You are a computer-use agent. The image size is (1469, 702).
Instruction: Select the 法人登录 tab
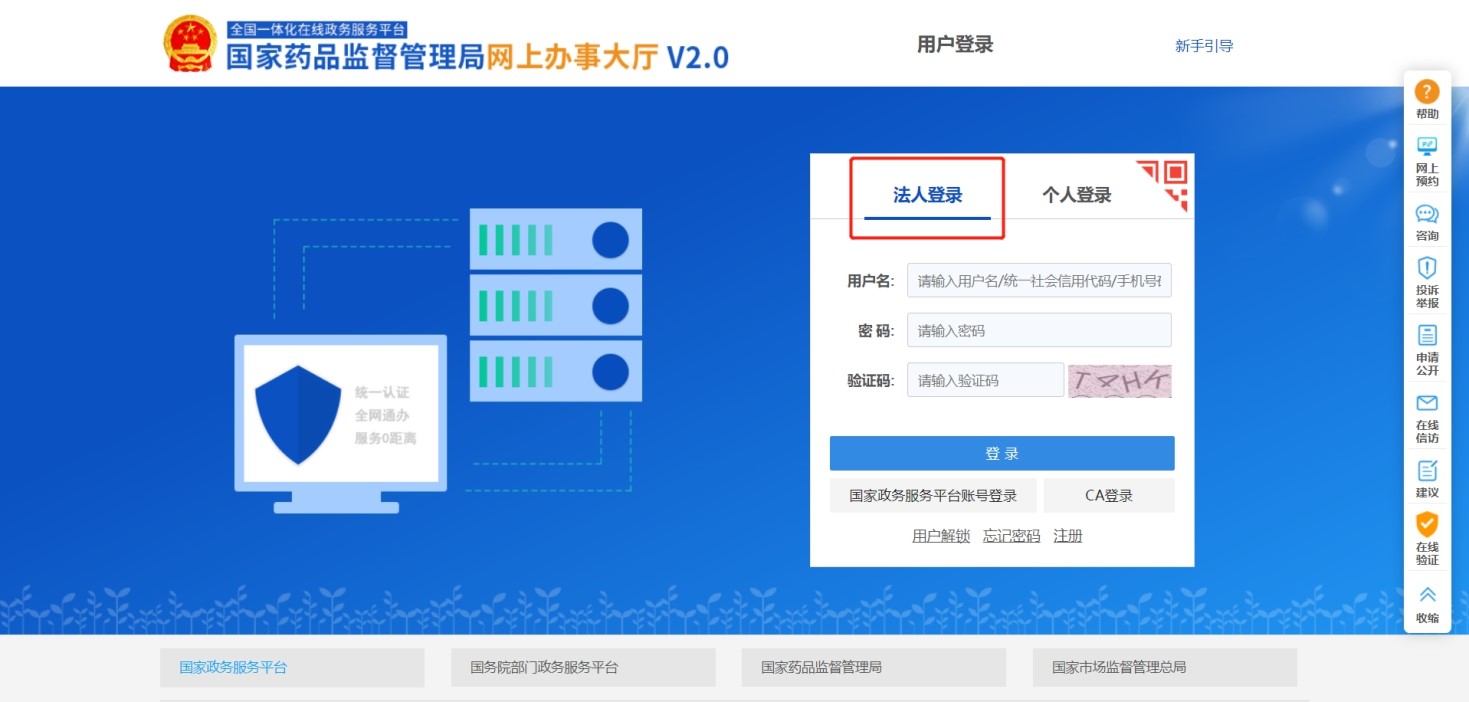(925, 195)
